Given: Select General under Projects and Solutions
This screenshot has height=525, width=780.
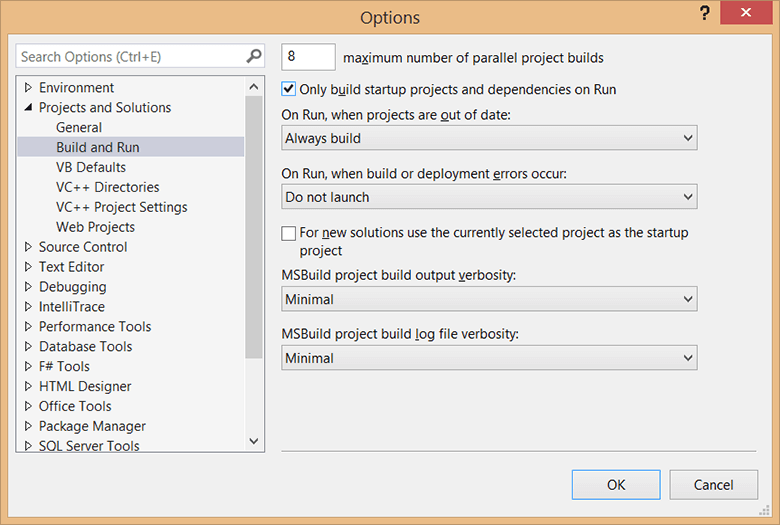Looking at the screenshot, I should coord(79,127).
